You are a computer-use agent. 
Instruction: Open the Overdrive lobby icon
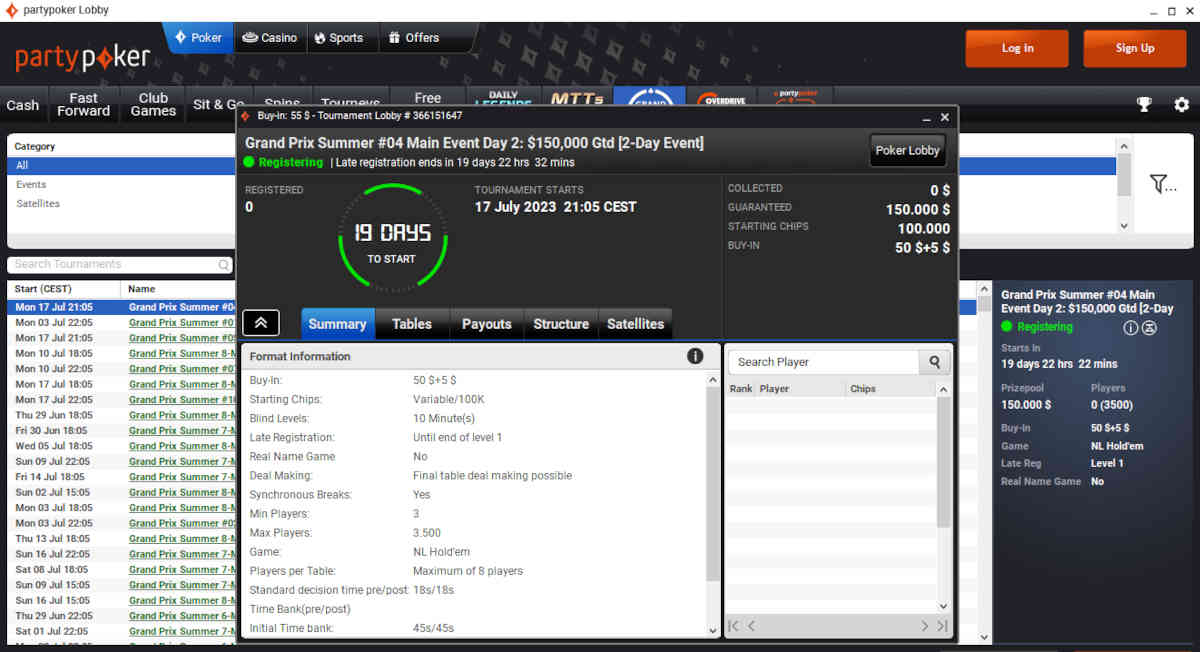(722, 100)
